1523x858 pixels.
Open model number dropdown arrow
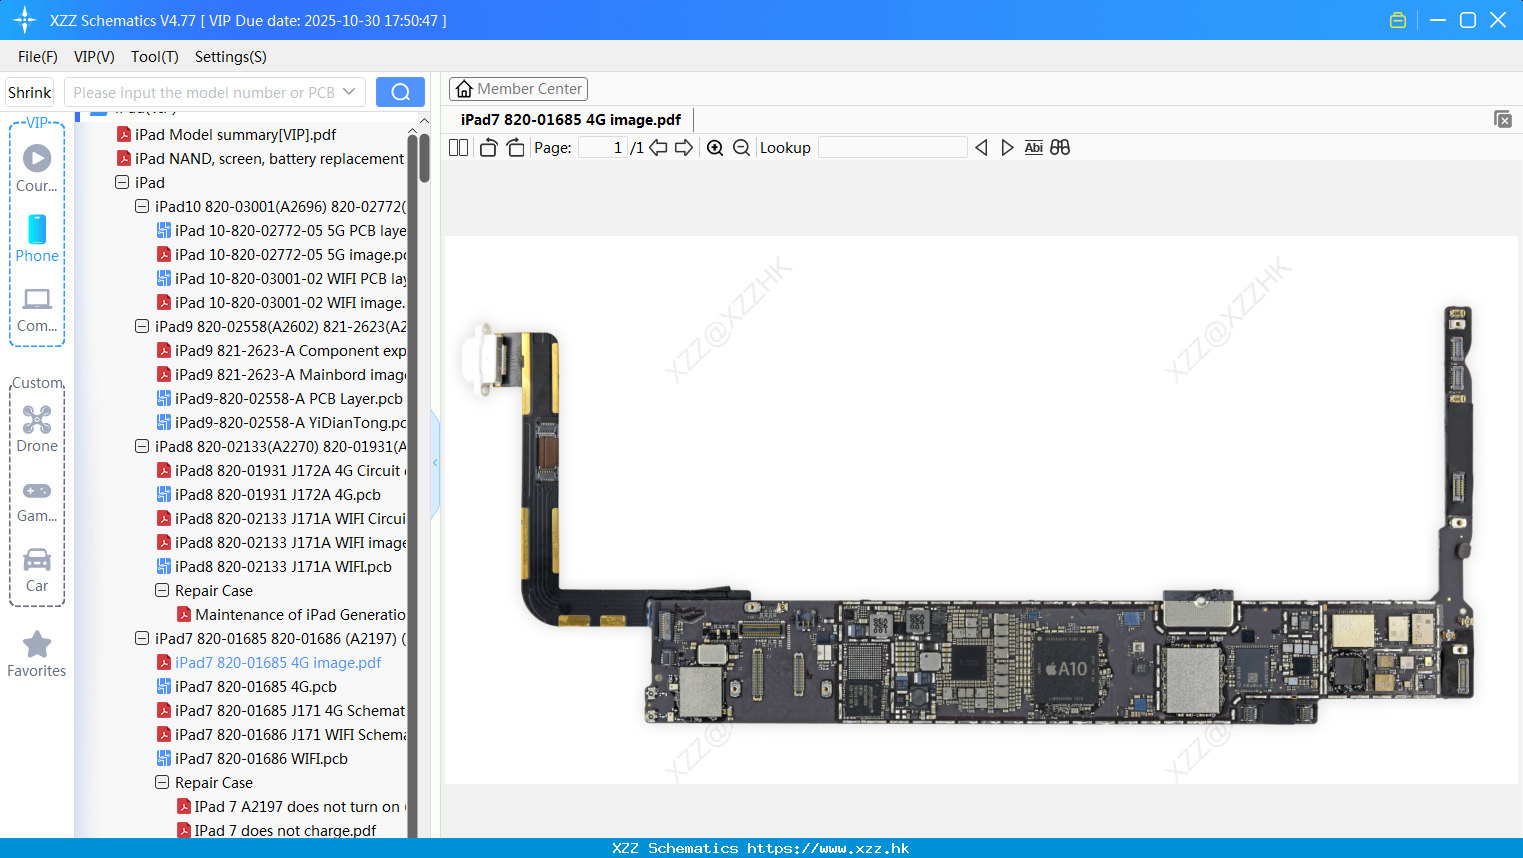349,92
